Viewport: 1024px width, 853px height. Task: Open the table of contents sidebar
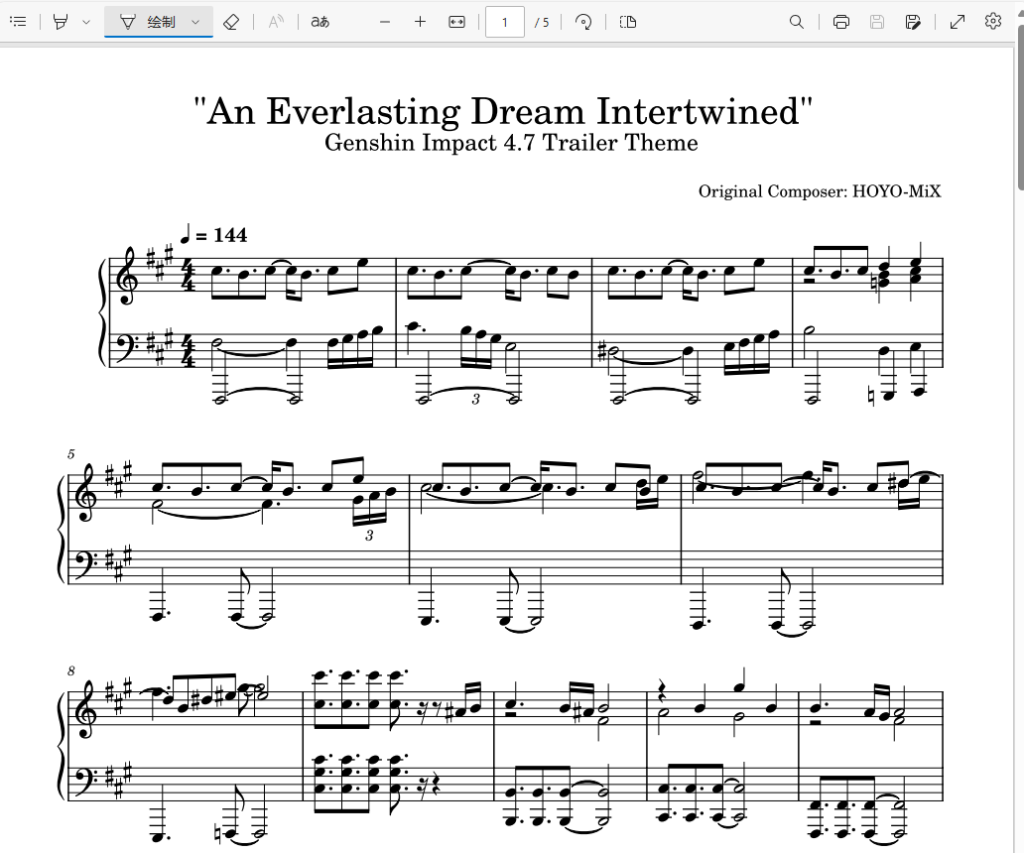coord(18,22)
